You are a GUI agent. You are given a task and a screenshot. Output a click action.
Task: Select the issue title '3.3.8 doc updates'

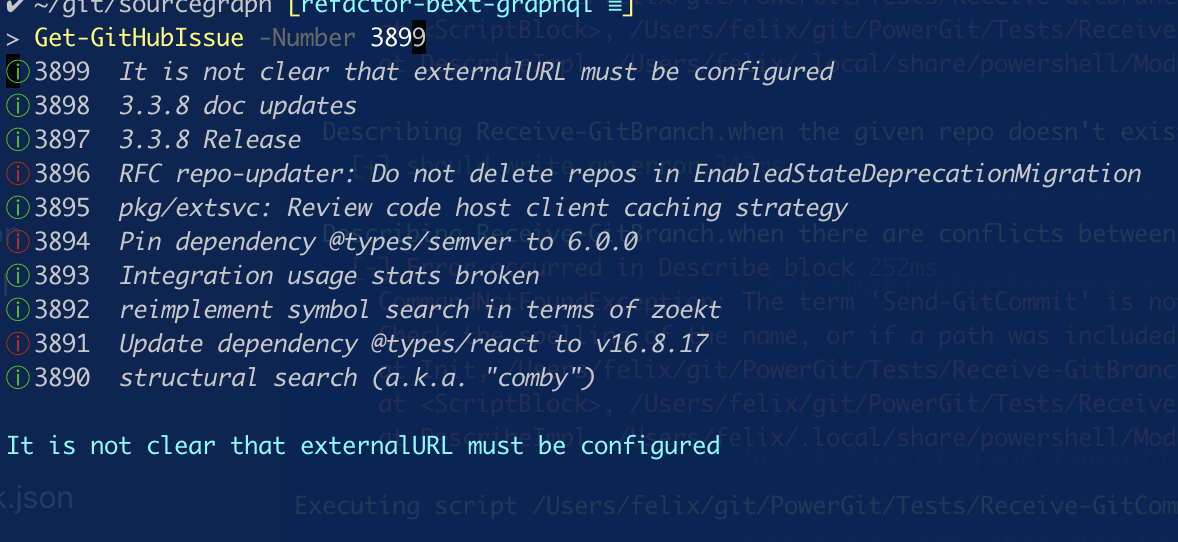pyautogui.click(x=237, y=106)
